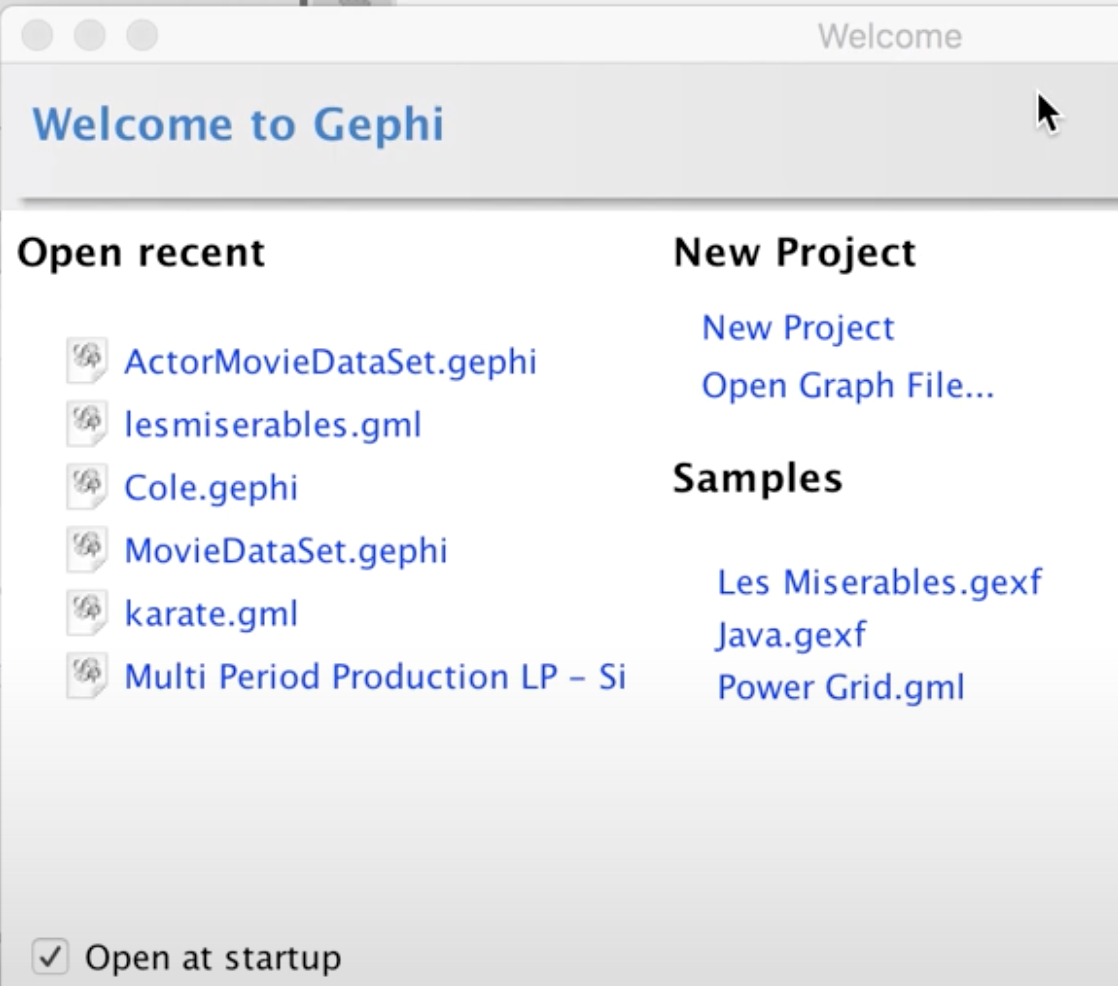
Task: Click the ActorMovieDataSet.gephi file icon
Action: click(87, 361)
